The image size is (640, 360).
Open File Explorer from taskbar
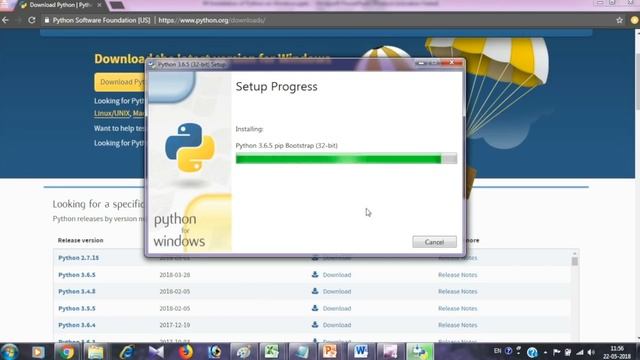click(96, 352)
